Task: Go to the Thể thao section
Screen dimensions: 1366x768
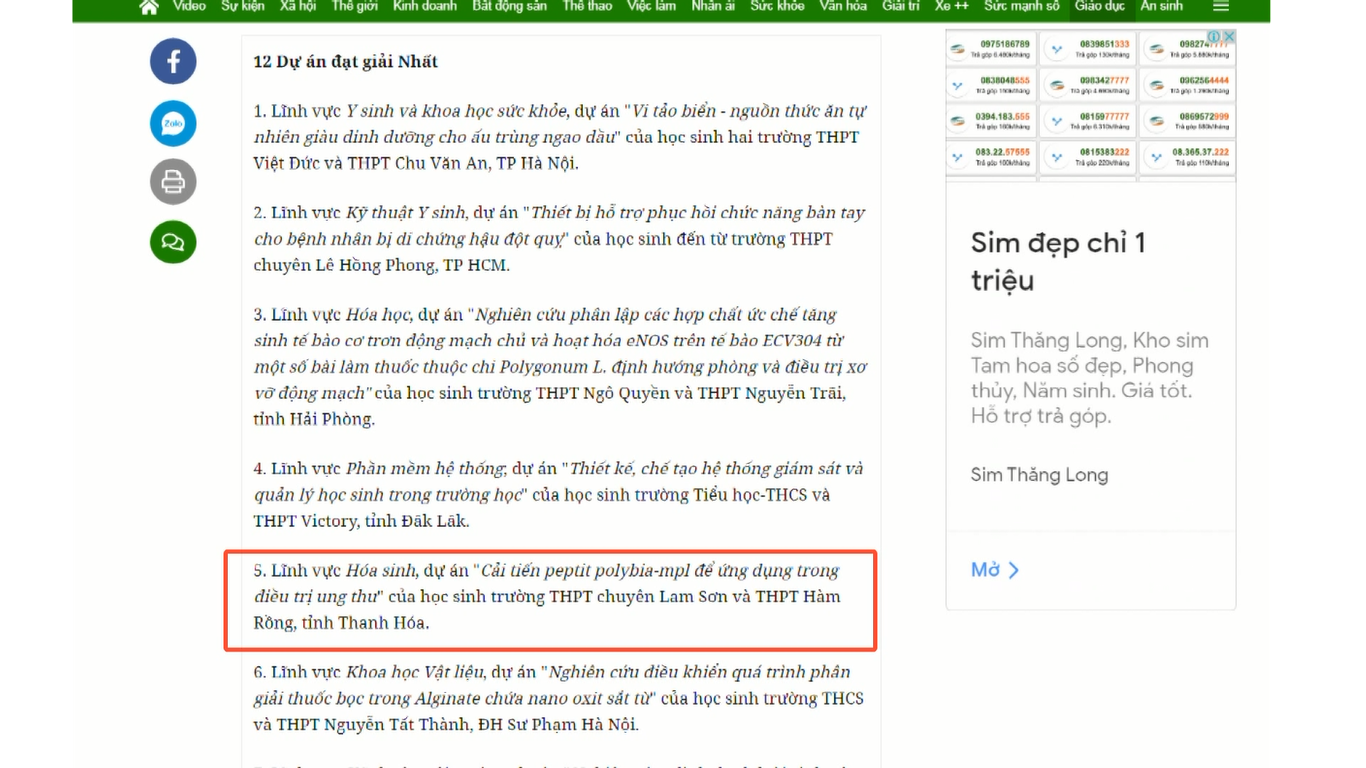Action: coord(587,6)
